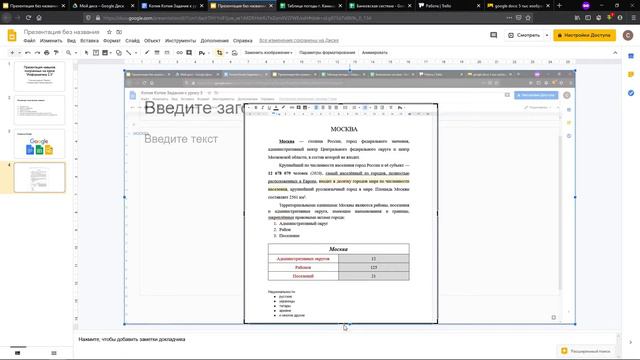Add new slide plus button
Viewport: 640px width, 360px height.
coord(12,53)
